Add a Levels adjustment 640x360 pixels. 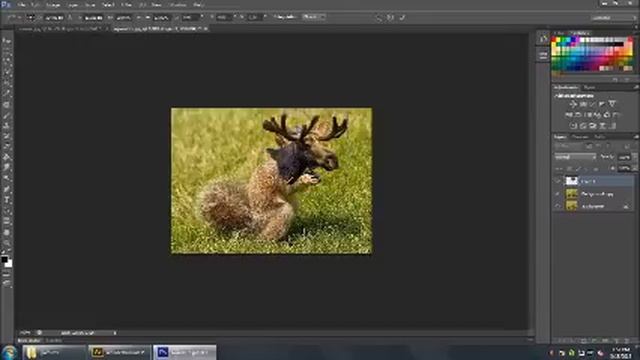(x=583, y=104)
